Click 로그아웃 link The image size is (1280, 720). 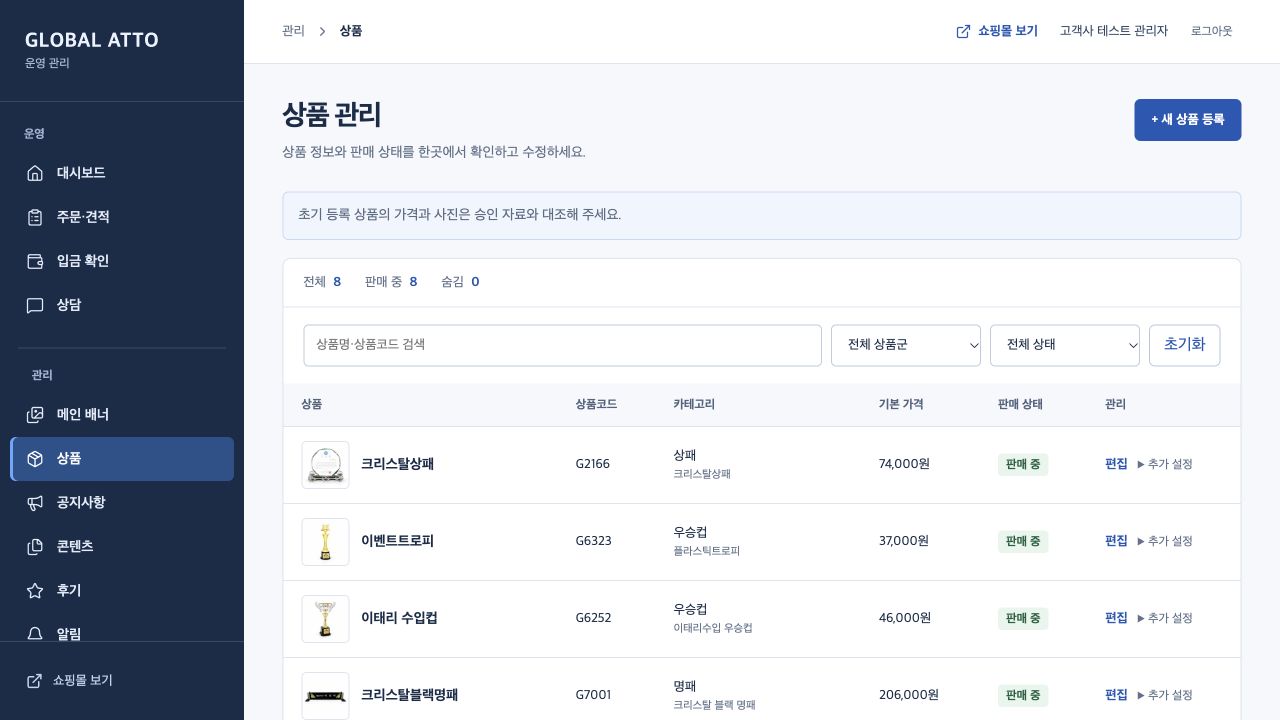coord(1212,31)
